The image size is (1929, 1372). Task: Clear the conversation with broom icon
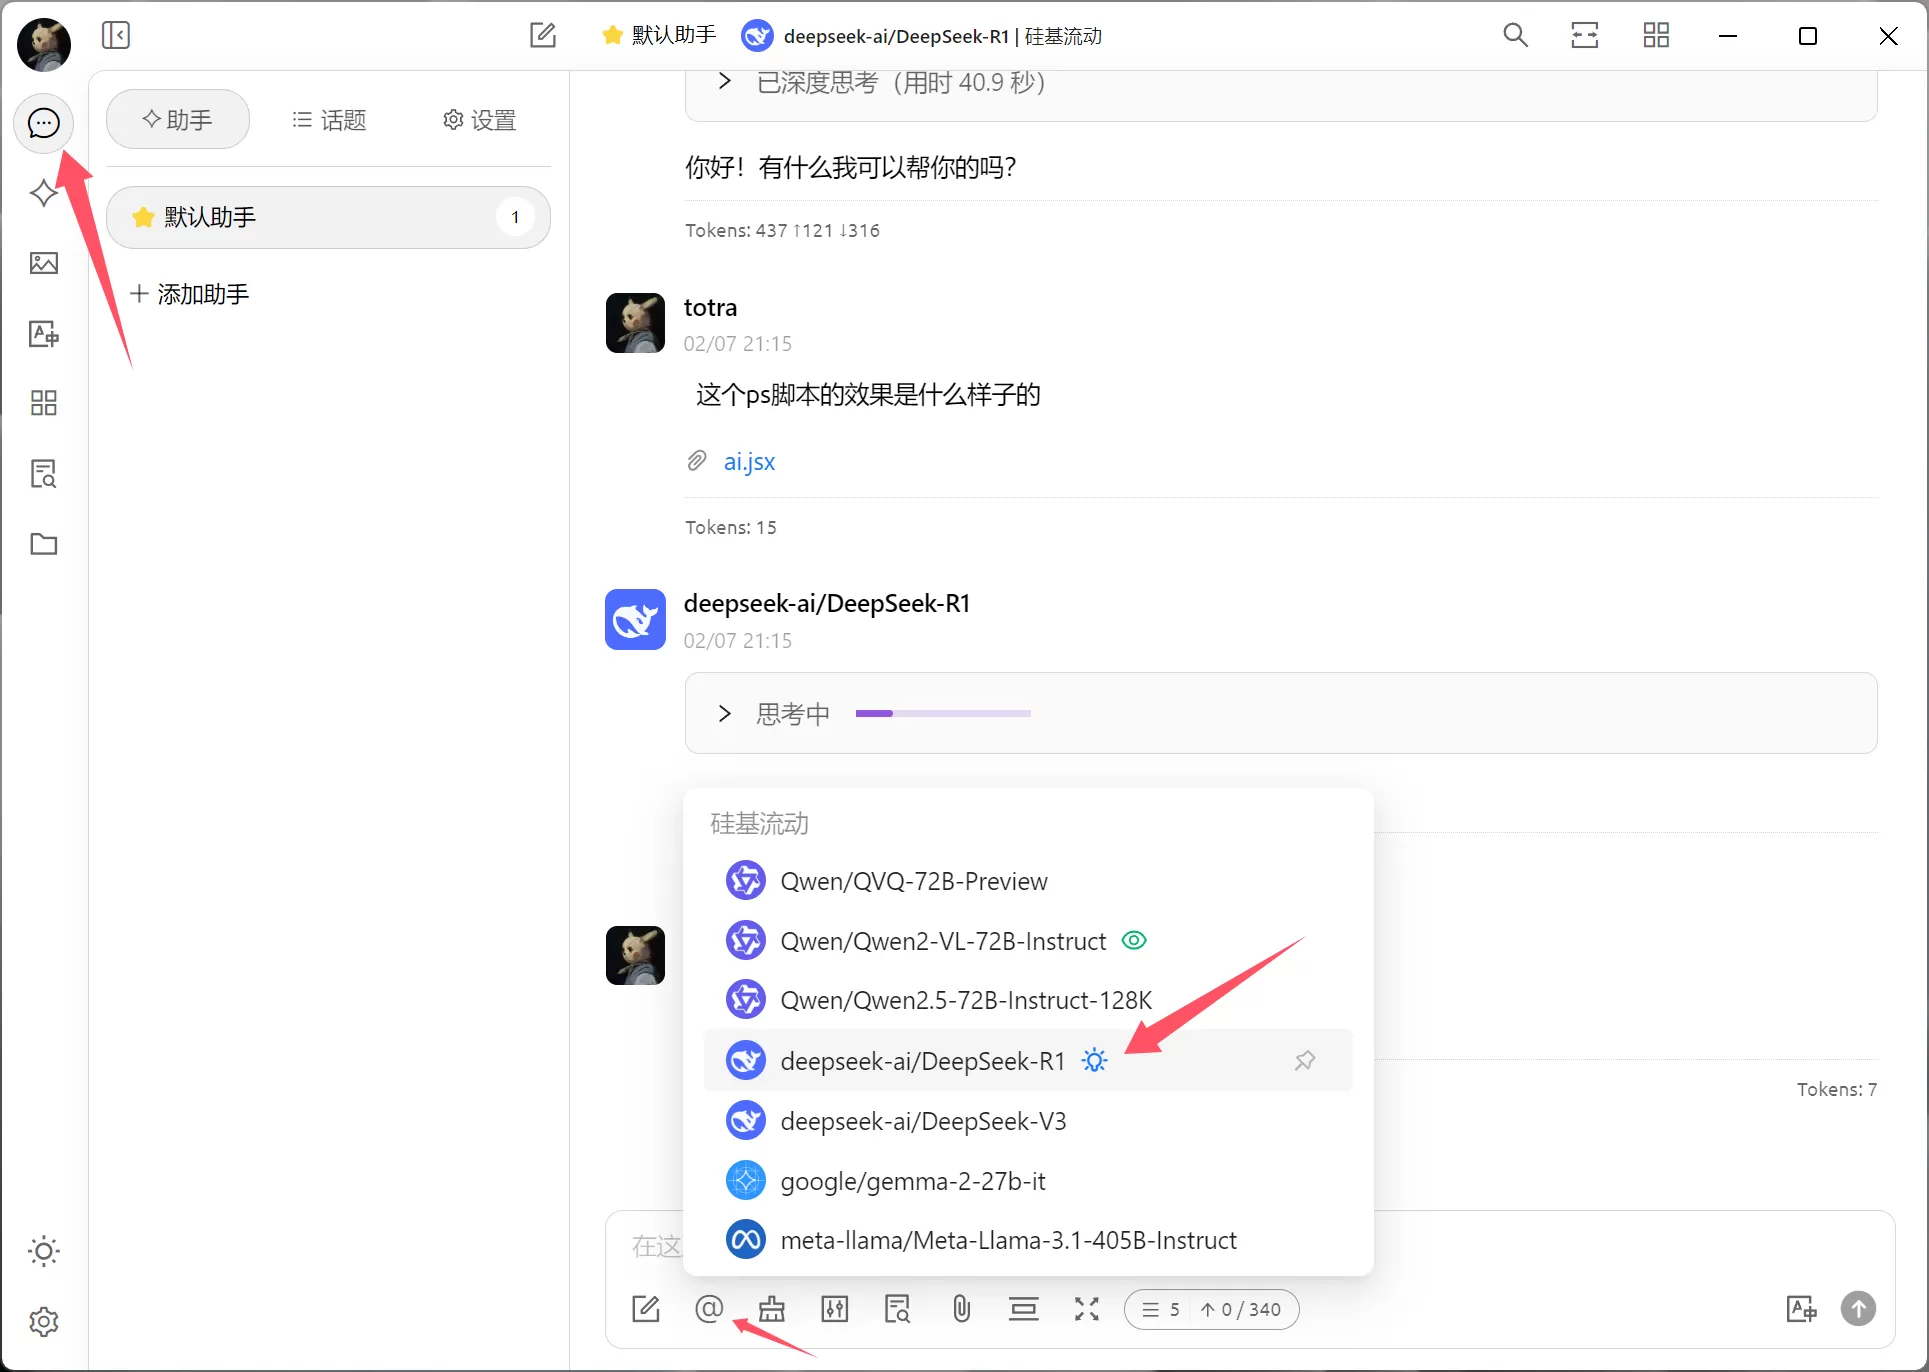(772, 1309)
